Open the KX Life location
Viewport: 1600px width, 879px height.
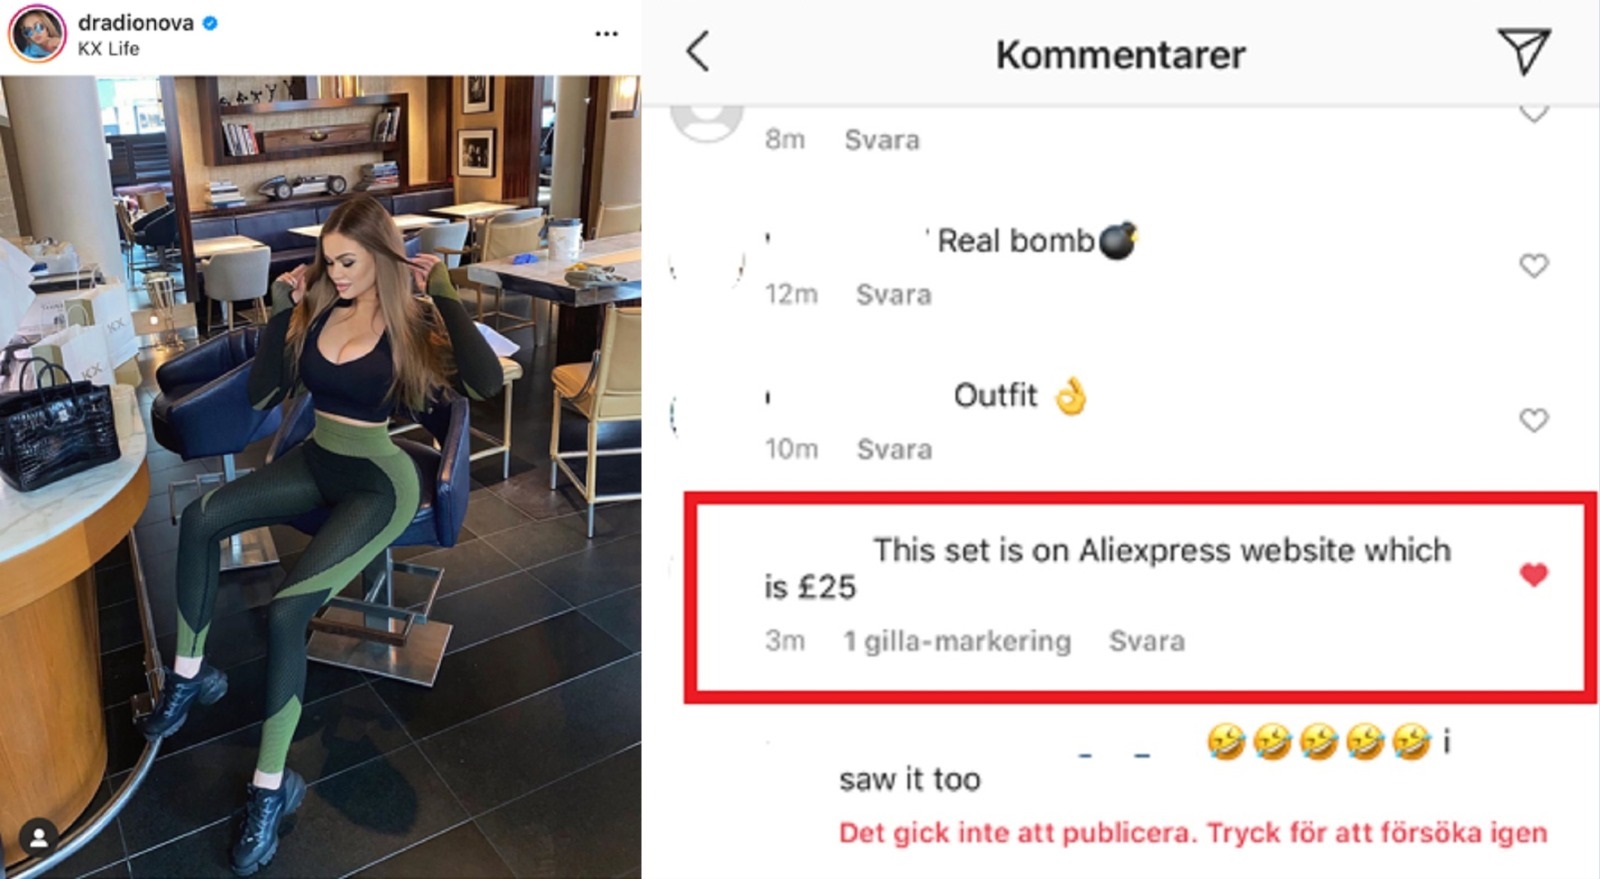click(x=108, y=49)
